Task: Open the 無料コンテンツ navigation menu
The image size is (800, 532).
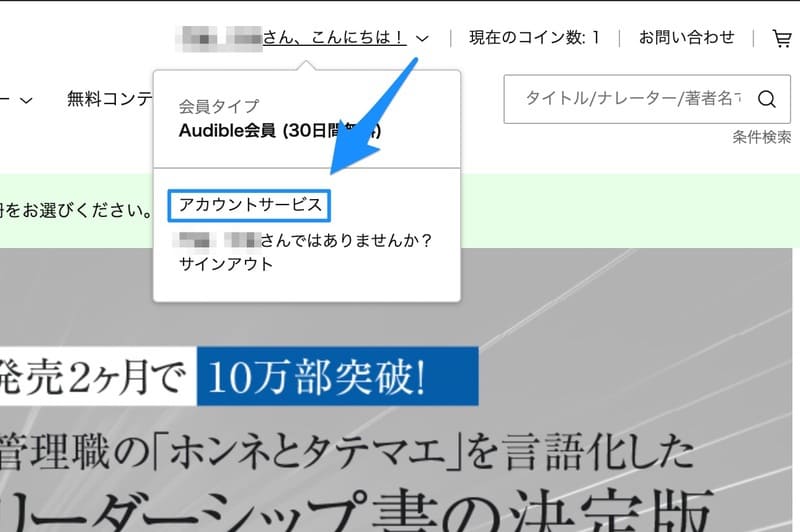Action: click(110, 98)
